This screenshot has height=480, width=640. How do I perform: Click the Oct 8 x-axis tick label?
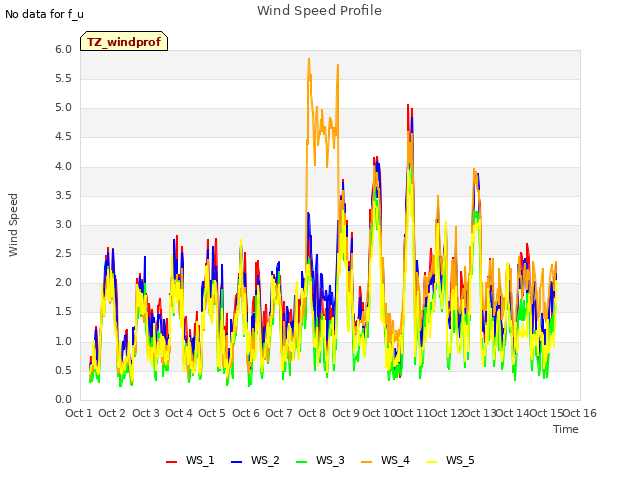(312, 413)
